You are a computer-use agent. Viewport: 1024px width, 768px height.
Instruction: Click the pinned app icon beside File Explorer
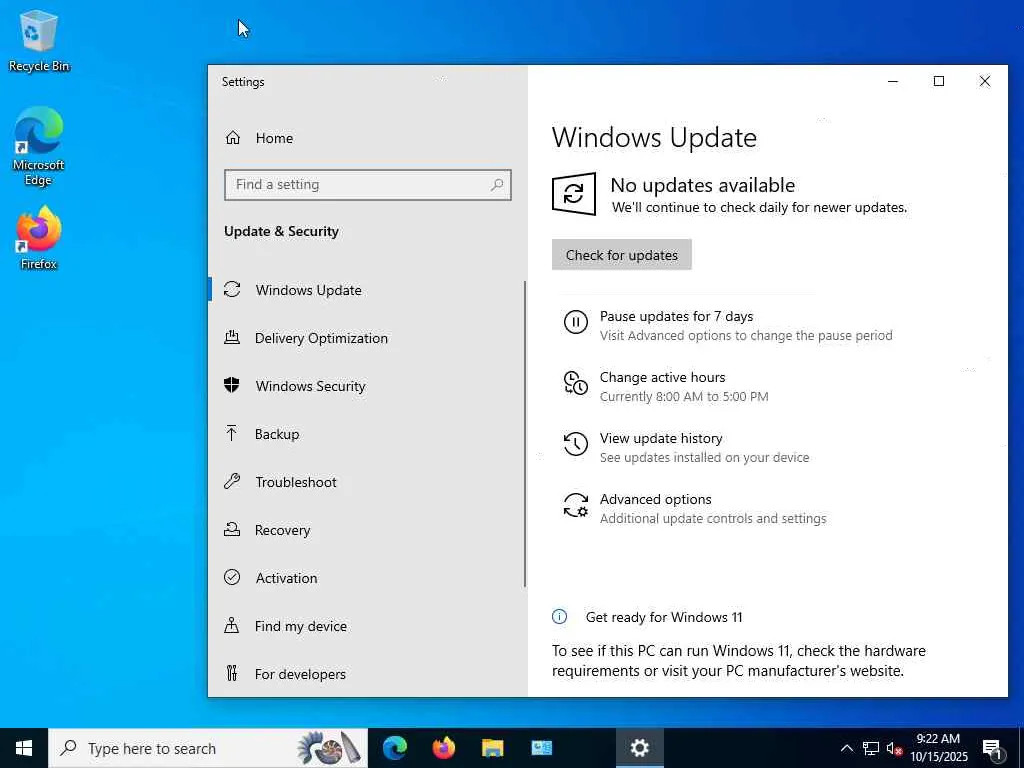541,748
